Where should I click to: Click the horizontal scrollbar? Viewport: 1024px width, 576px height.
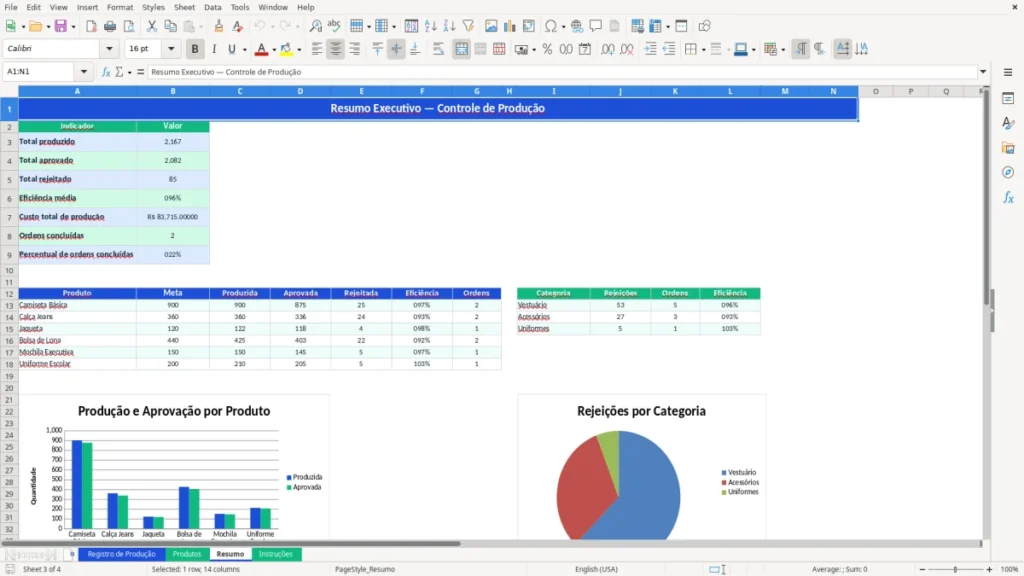click(231, 543)
